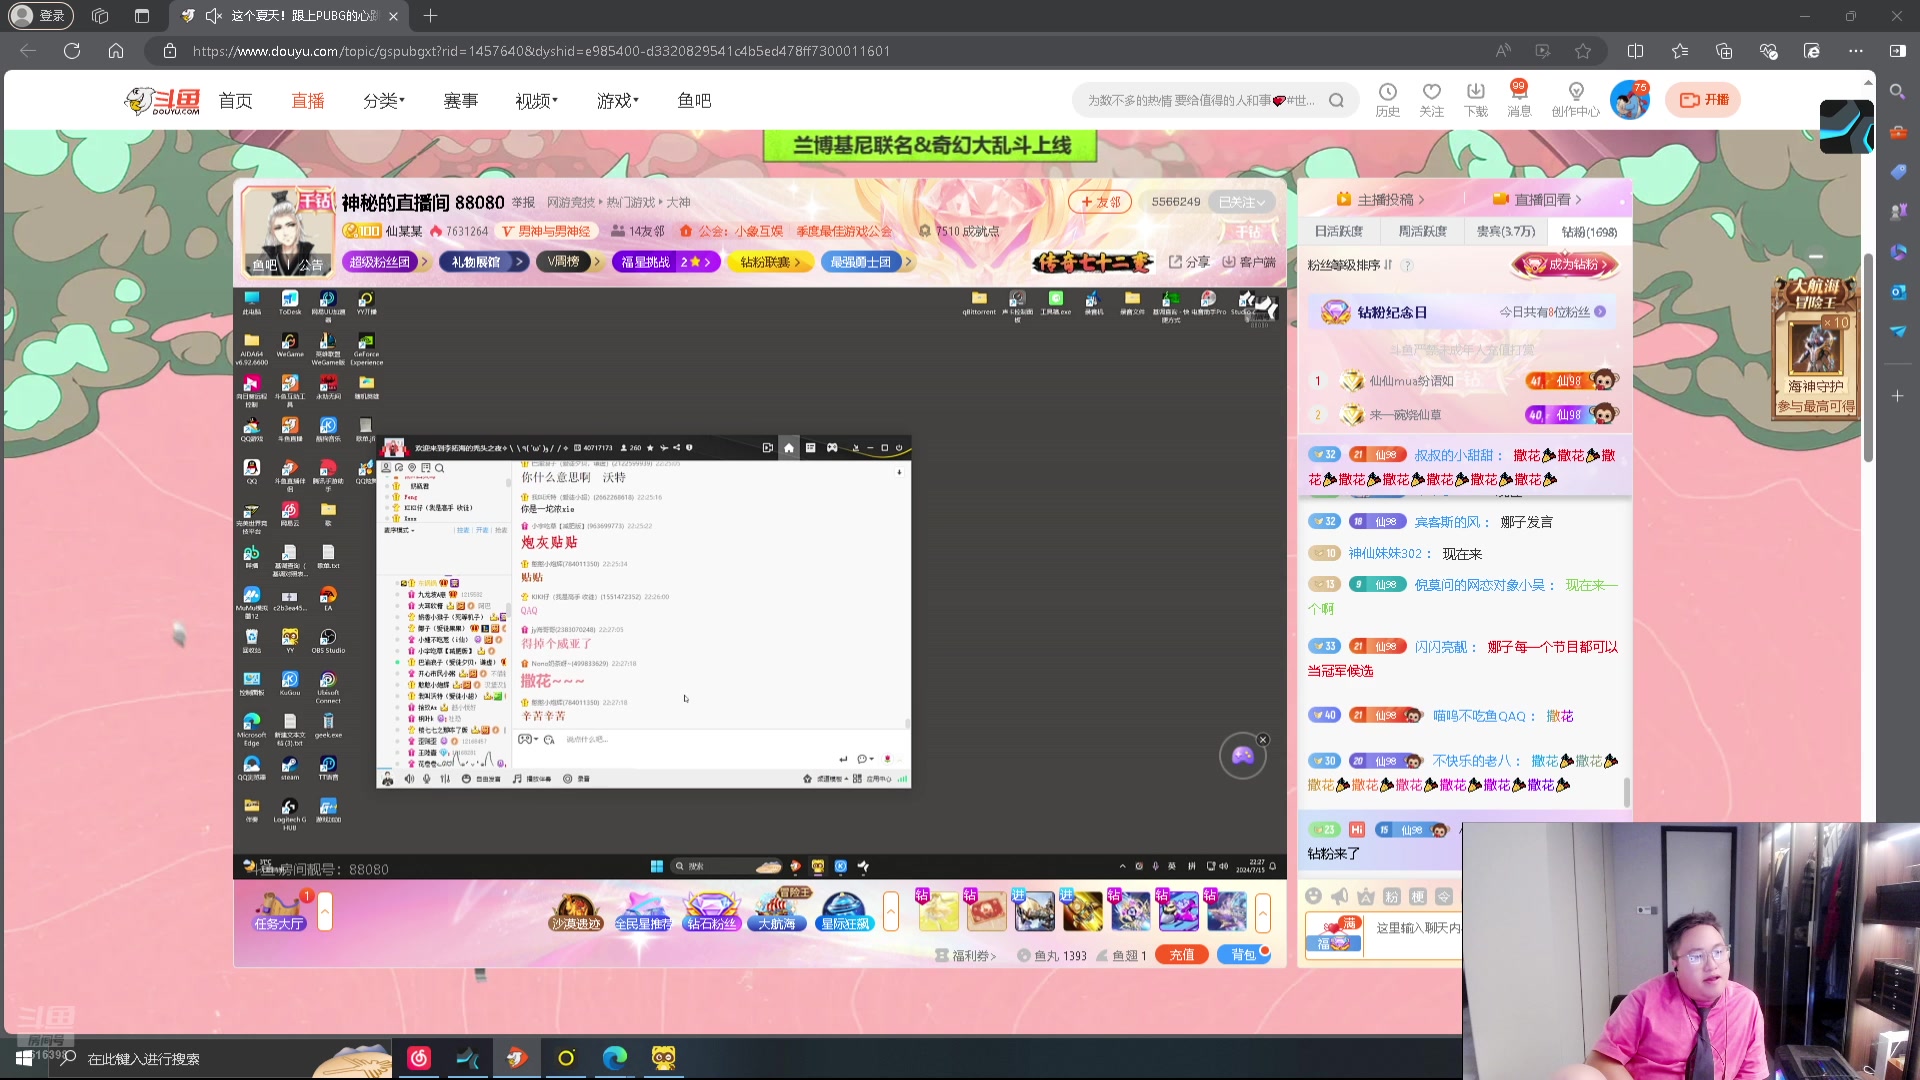Favorite this page with the star icon

tap(1583, 51)
